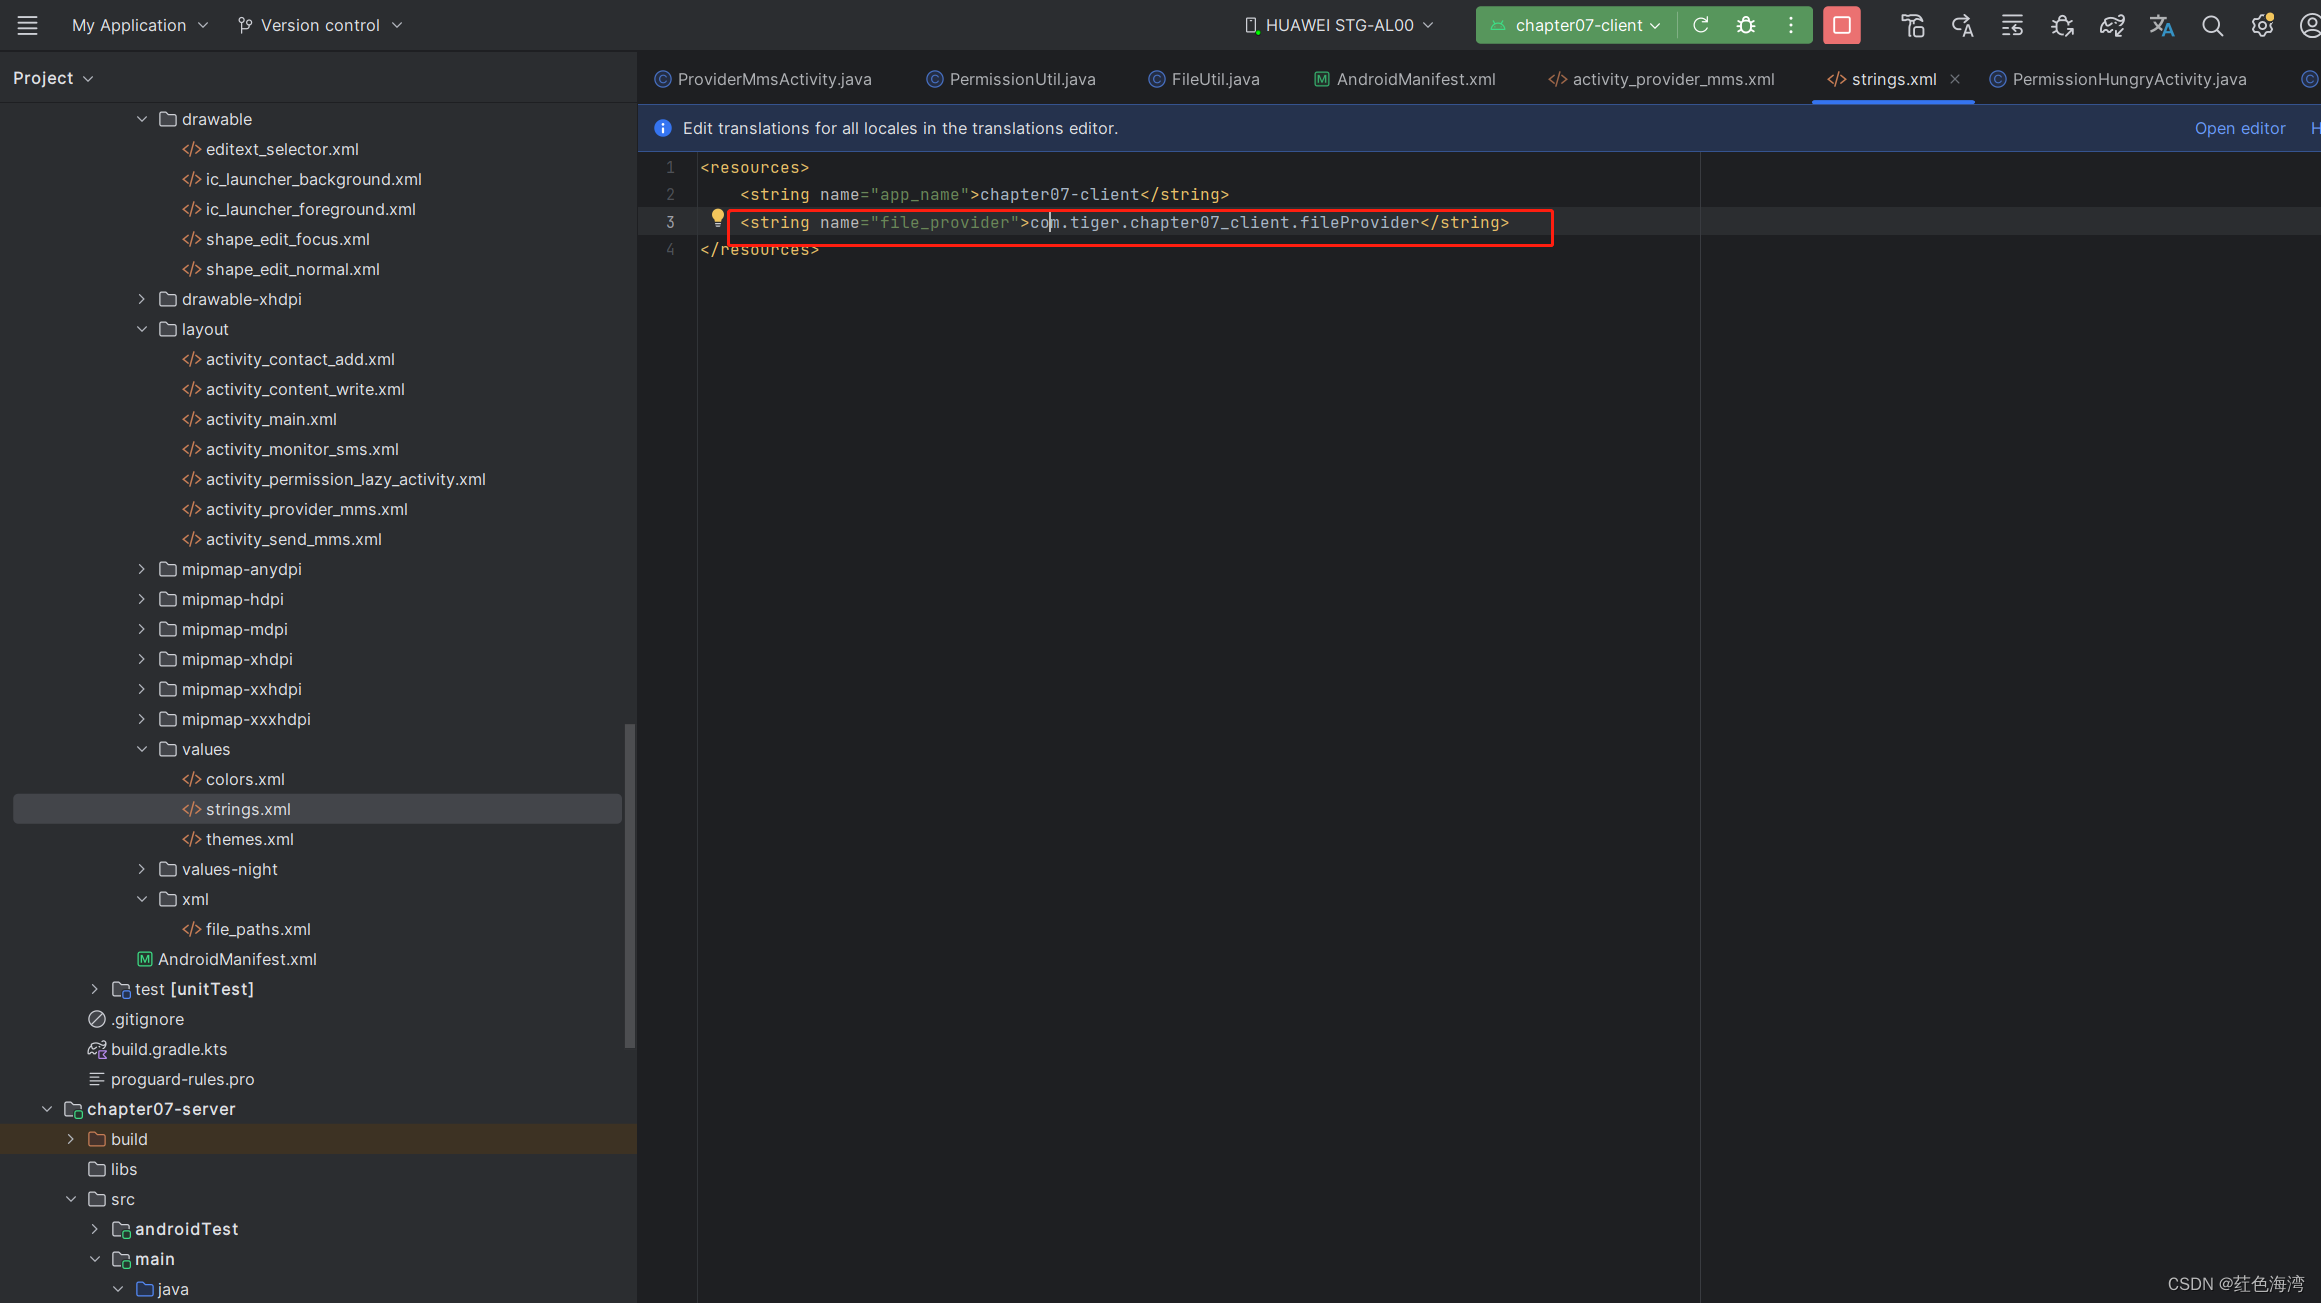Open the main hamburger menu
The width and height of the screenshot is (2321, 1303).
pyautogui.click(x=27, y=25)
